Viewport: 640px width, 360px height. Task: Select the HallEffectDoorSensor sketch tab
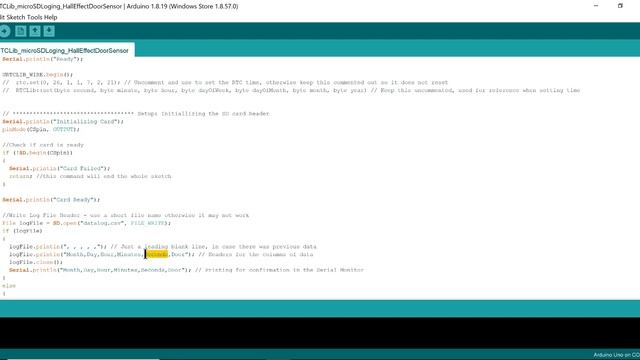pos(65,50)
